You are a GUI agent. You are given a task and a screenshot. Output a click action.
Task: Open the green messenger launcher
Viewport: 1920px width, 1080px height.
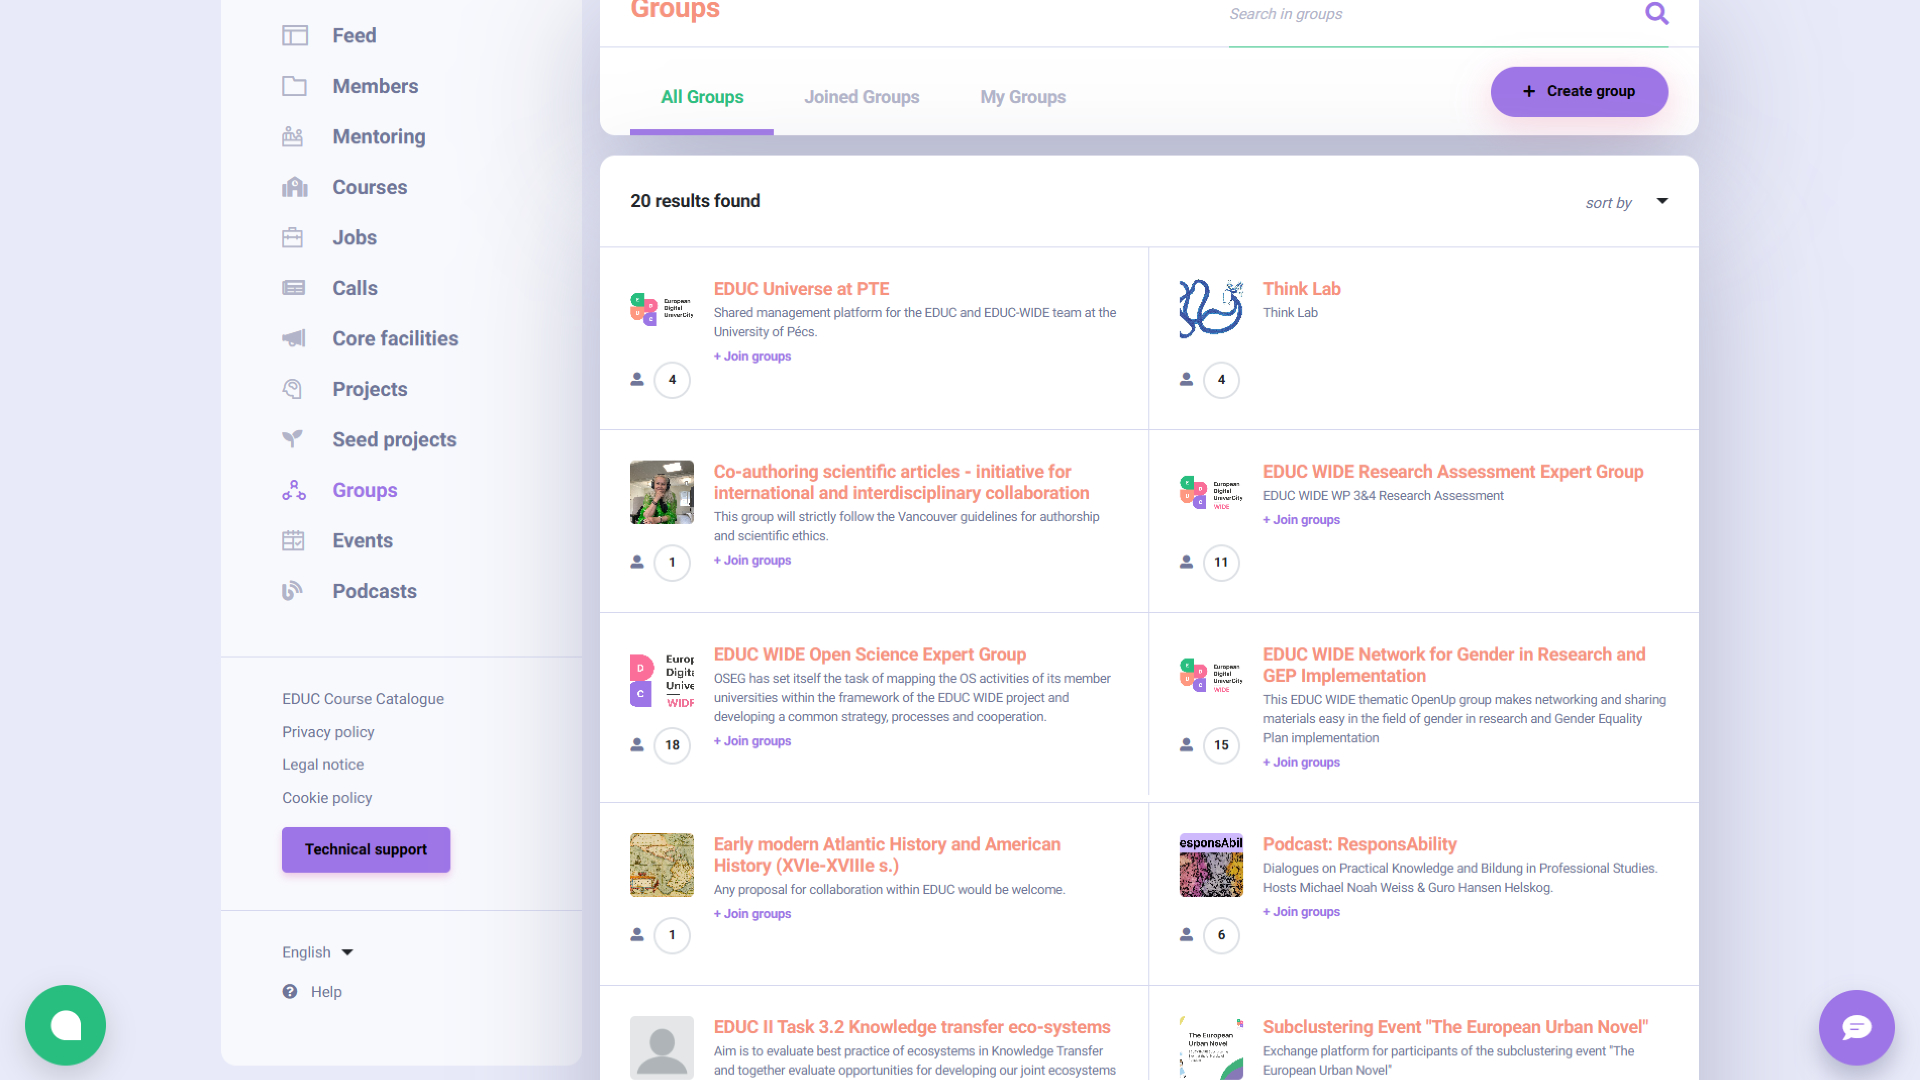click(66, 1025)
